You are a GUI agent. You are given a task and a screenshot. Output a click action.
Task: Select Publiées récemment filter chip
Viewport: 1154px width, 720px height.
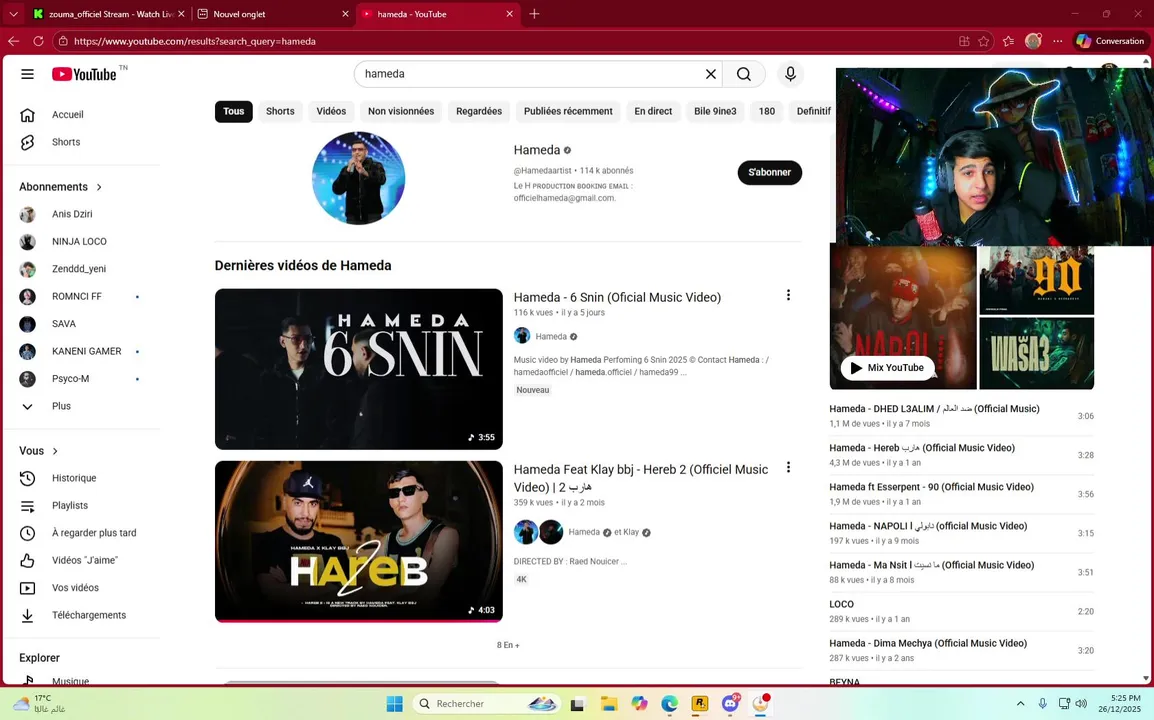pyautogui.click(x=568, y=111)
